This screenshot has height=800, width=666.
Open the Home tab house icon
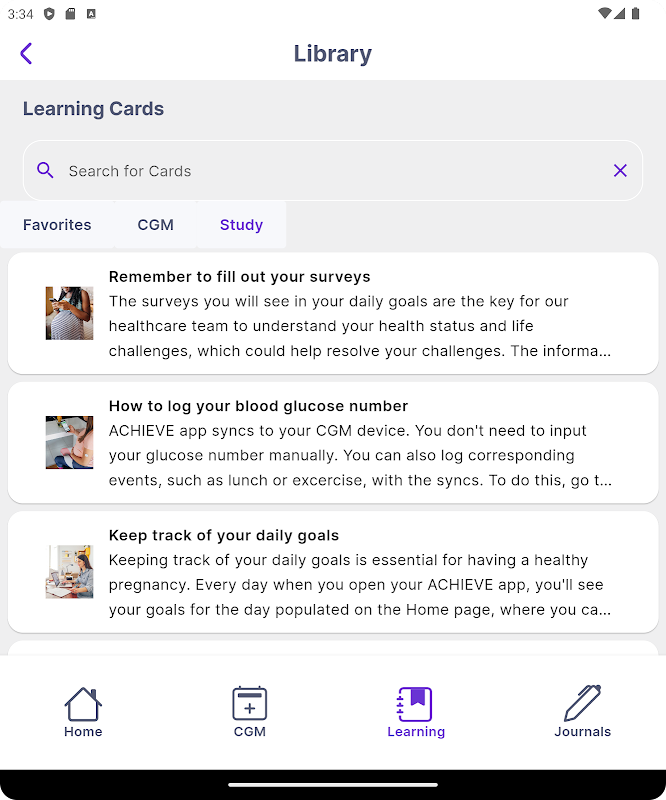pyautogui.click(x=83, y=704)
